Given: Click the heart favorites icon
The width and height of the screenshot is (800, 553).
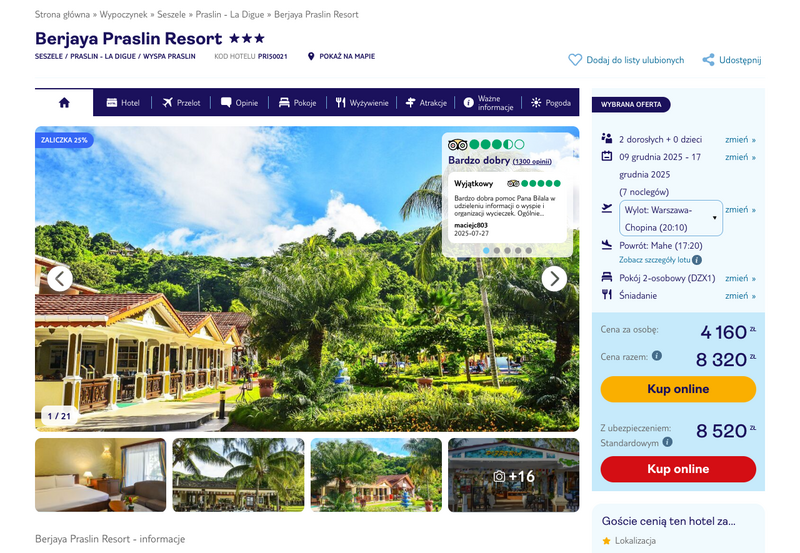Looking at the screenshot, I should 575,60.
